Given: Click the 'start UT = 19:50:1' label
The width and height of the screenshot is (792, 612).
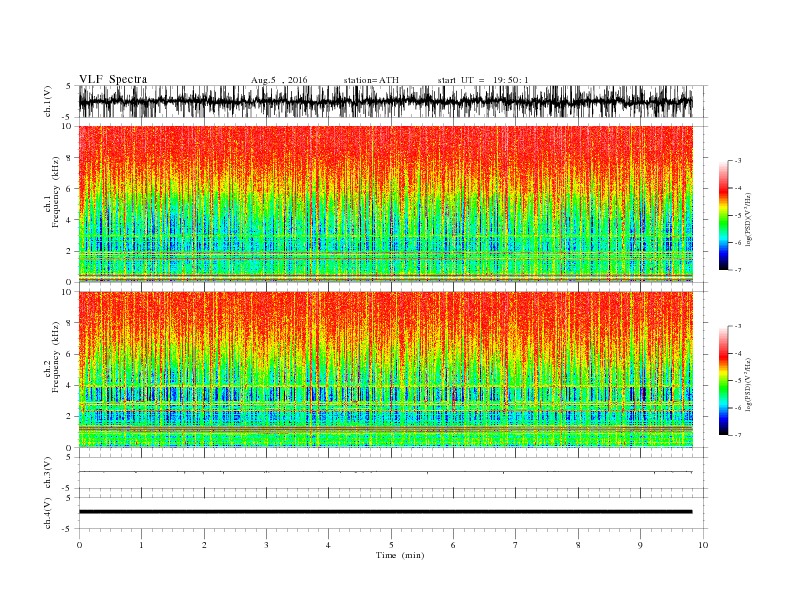Looking at the screenshot, I should click(x=483, y=80).
